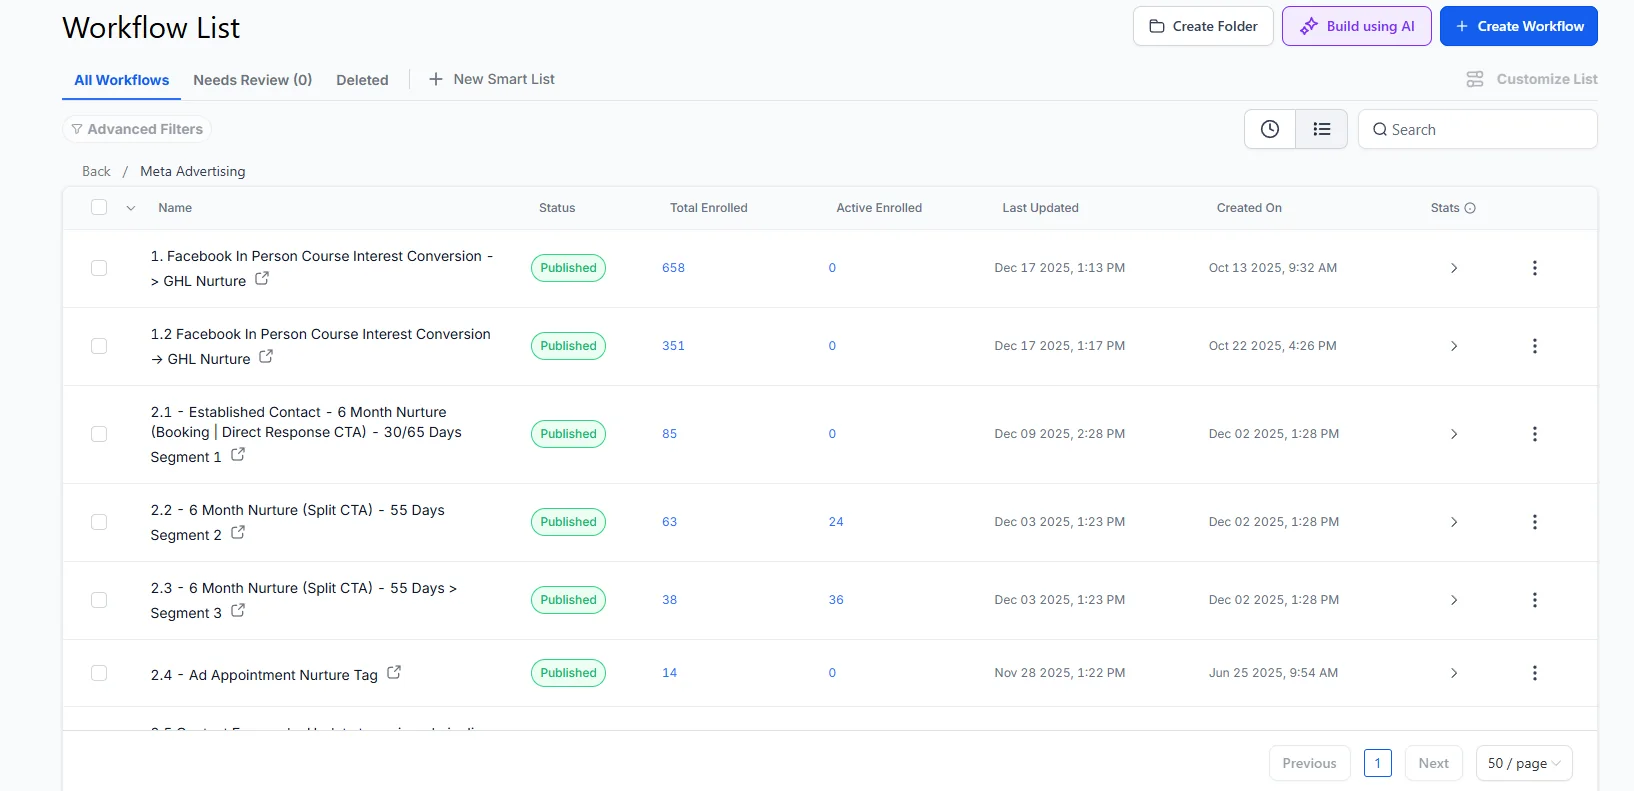This screenshot has height=791, width=1634.
Task: Open more actions menu for 1. Facebook workflow
Action: coord(1535,268)
